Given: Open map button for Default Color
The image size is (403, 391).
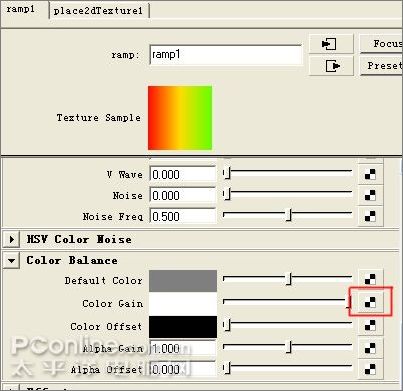Looking at the screenshot, I should [x=370, y=279].
